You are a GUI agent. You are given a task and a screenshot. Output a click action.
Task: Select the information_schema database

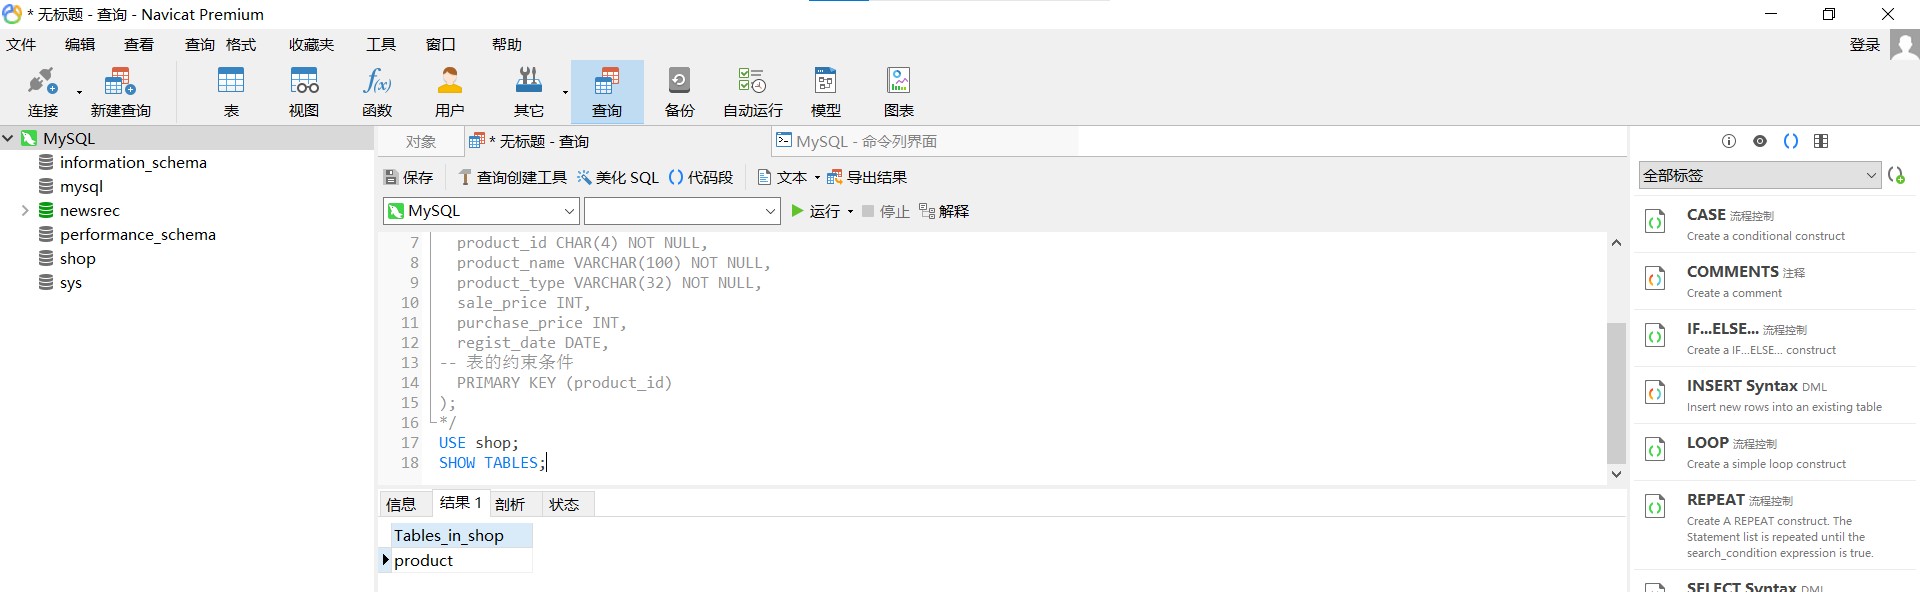(x=133, y=162)
